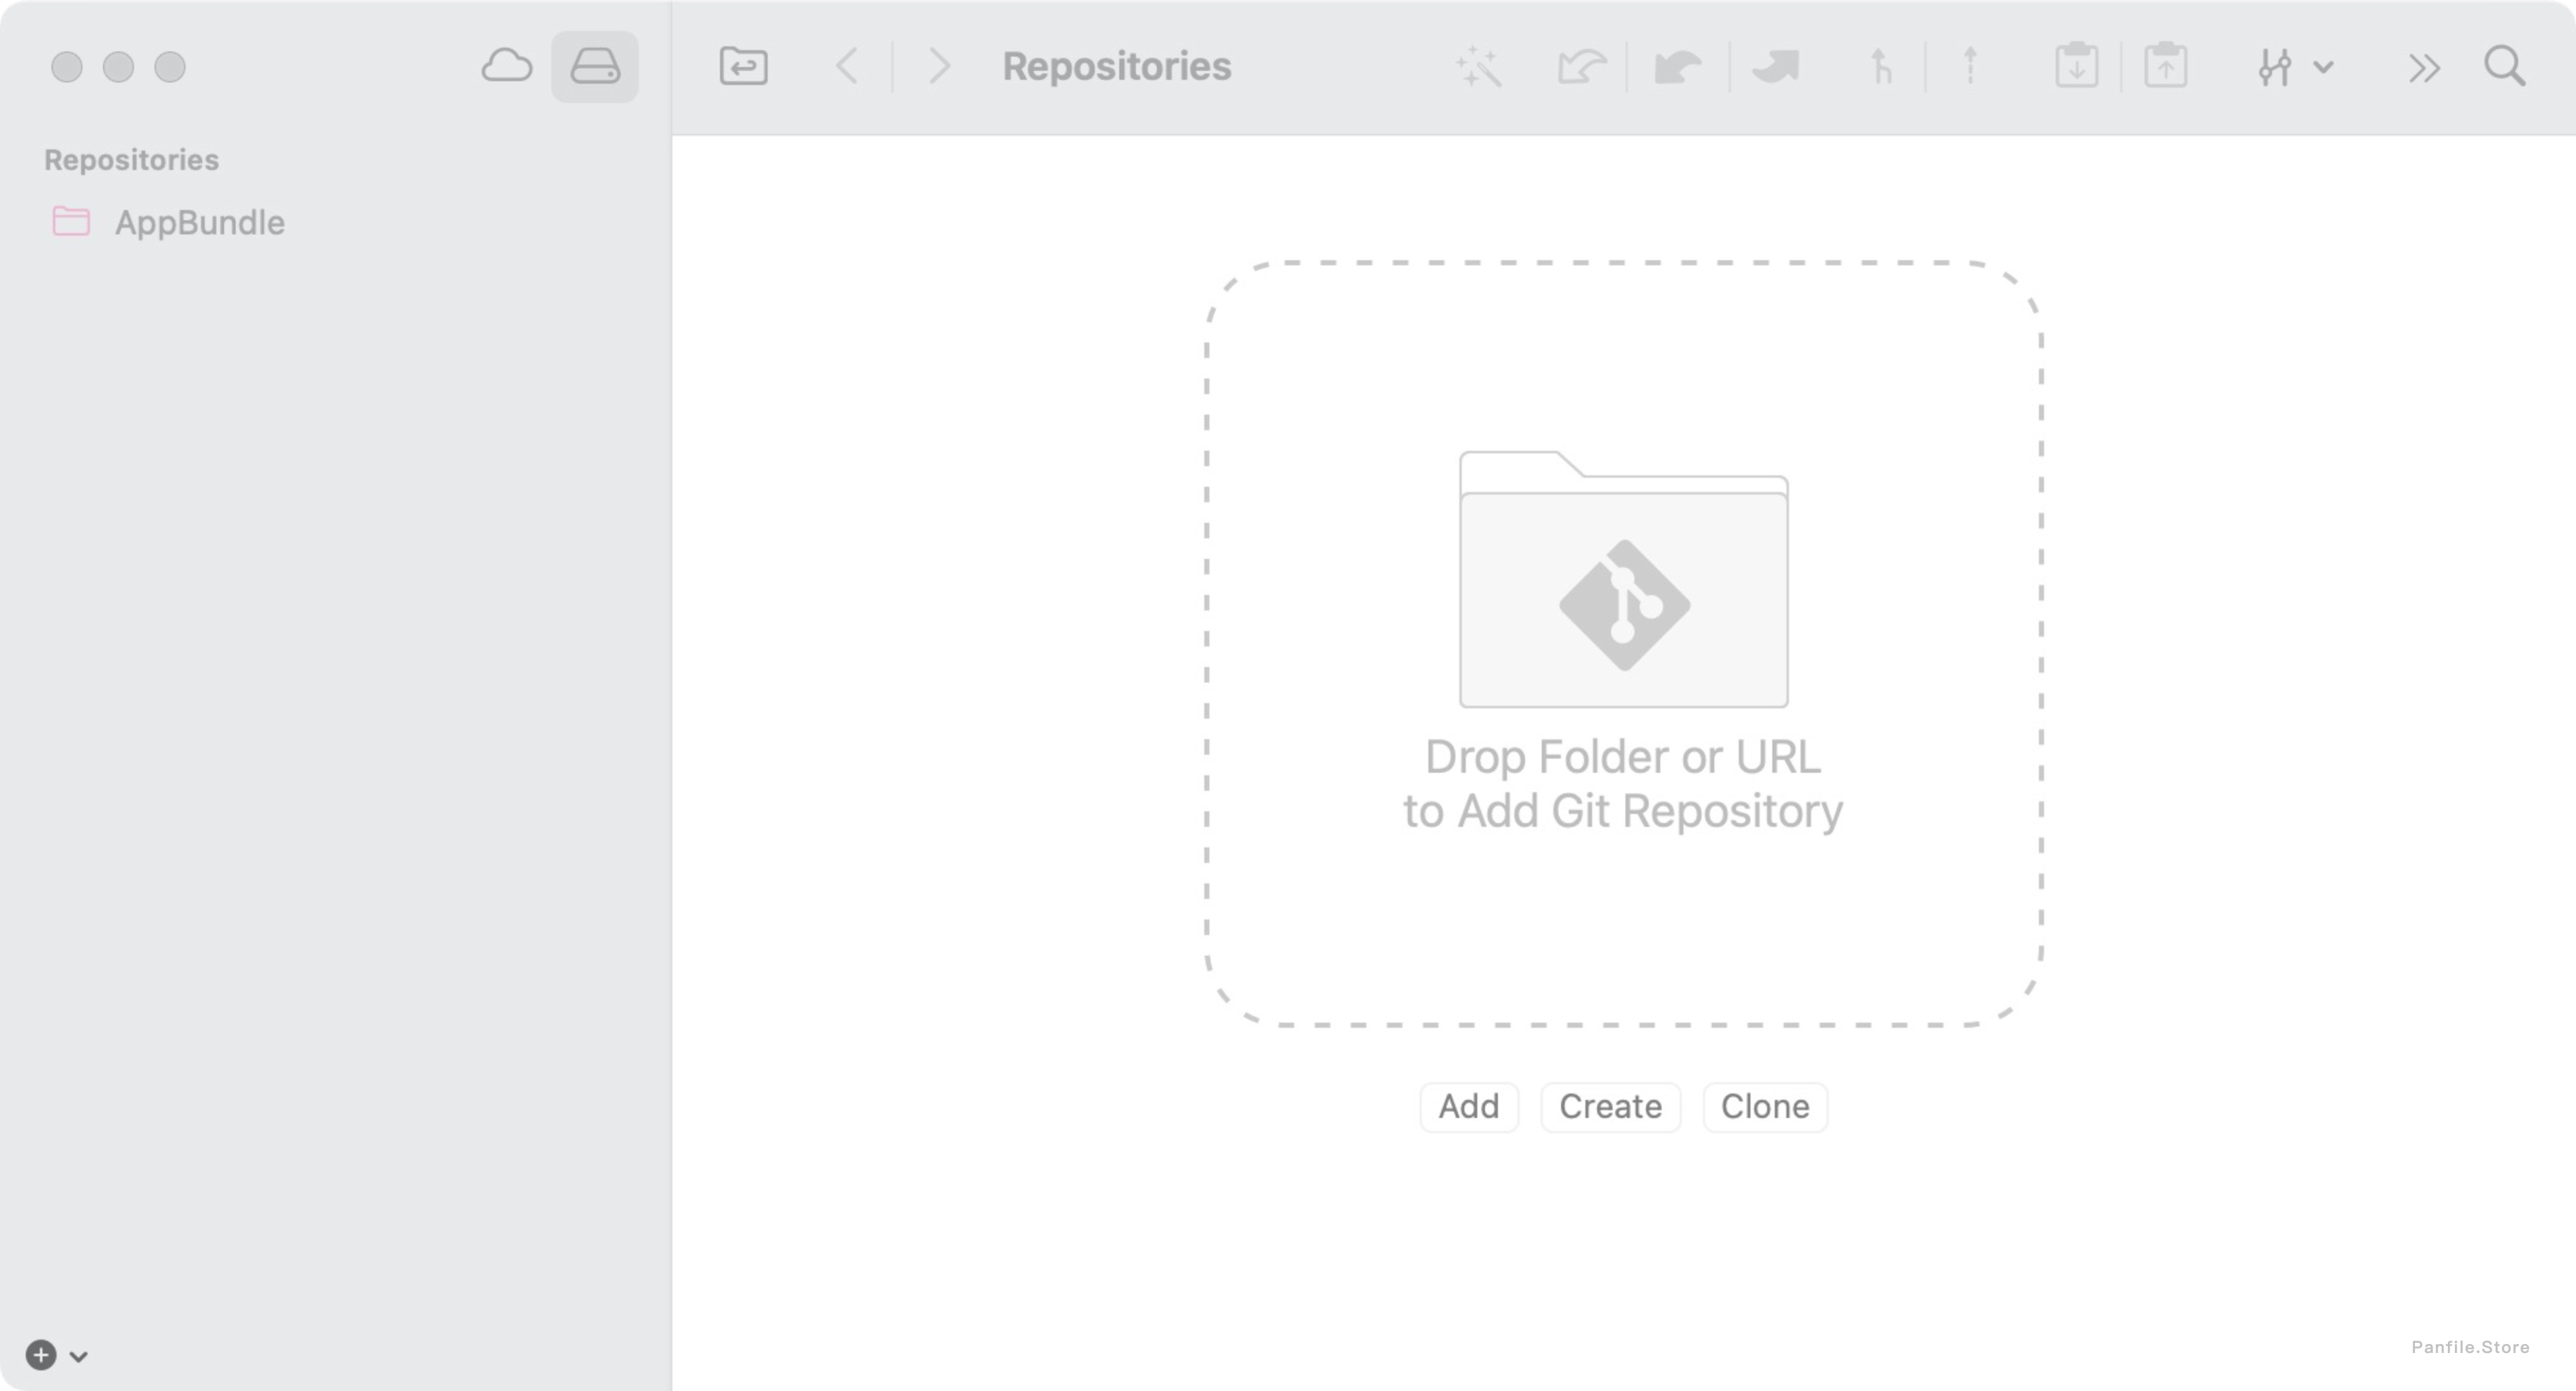Click the open repository folder icon

pyautogui.click(x=743, y=67)
